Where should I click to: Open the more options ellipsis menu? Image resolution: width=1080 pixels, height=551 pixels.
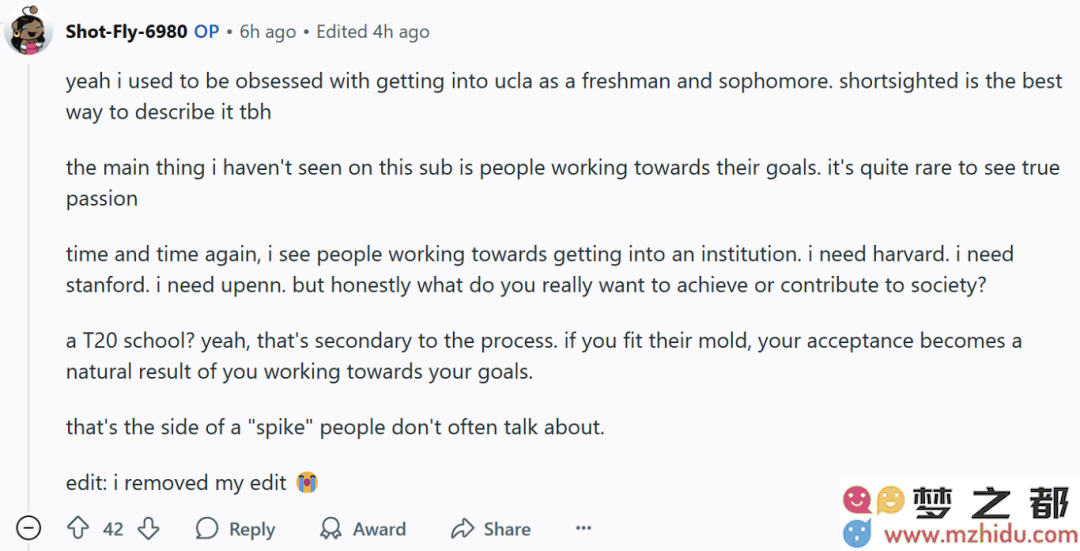[583, 528]
